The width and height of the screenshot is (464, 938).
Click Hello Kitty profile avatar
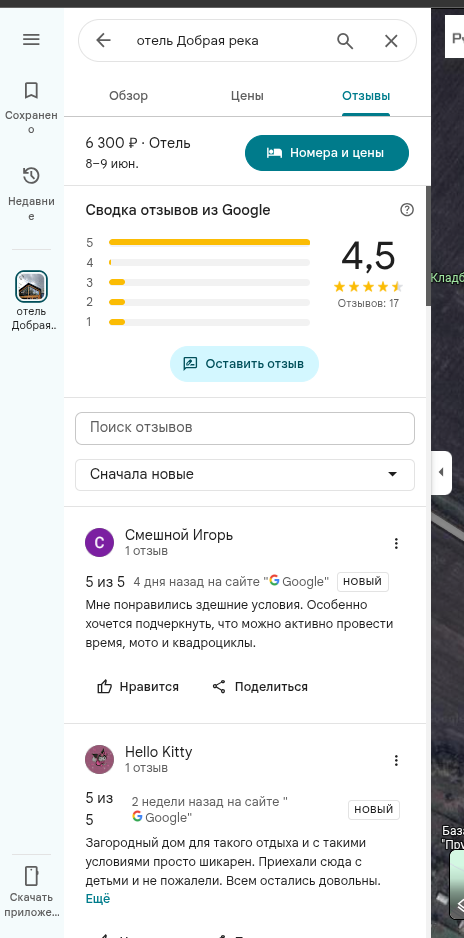tap(100, 760)
